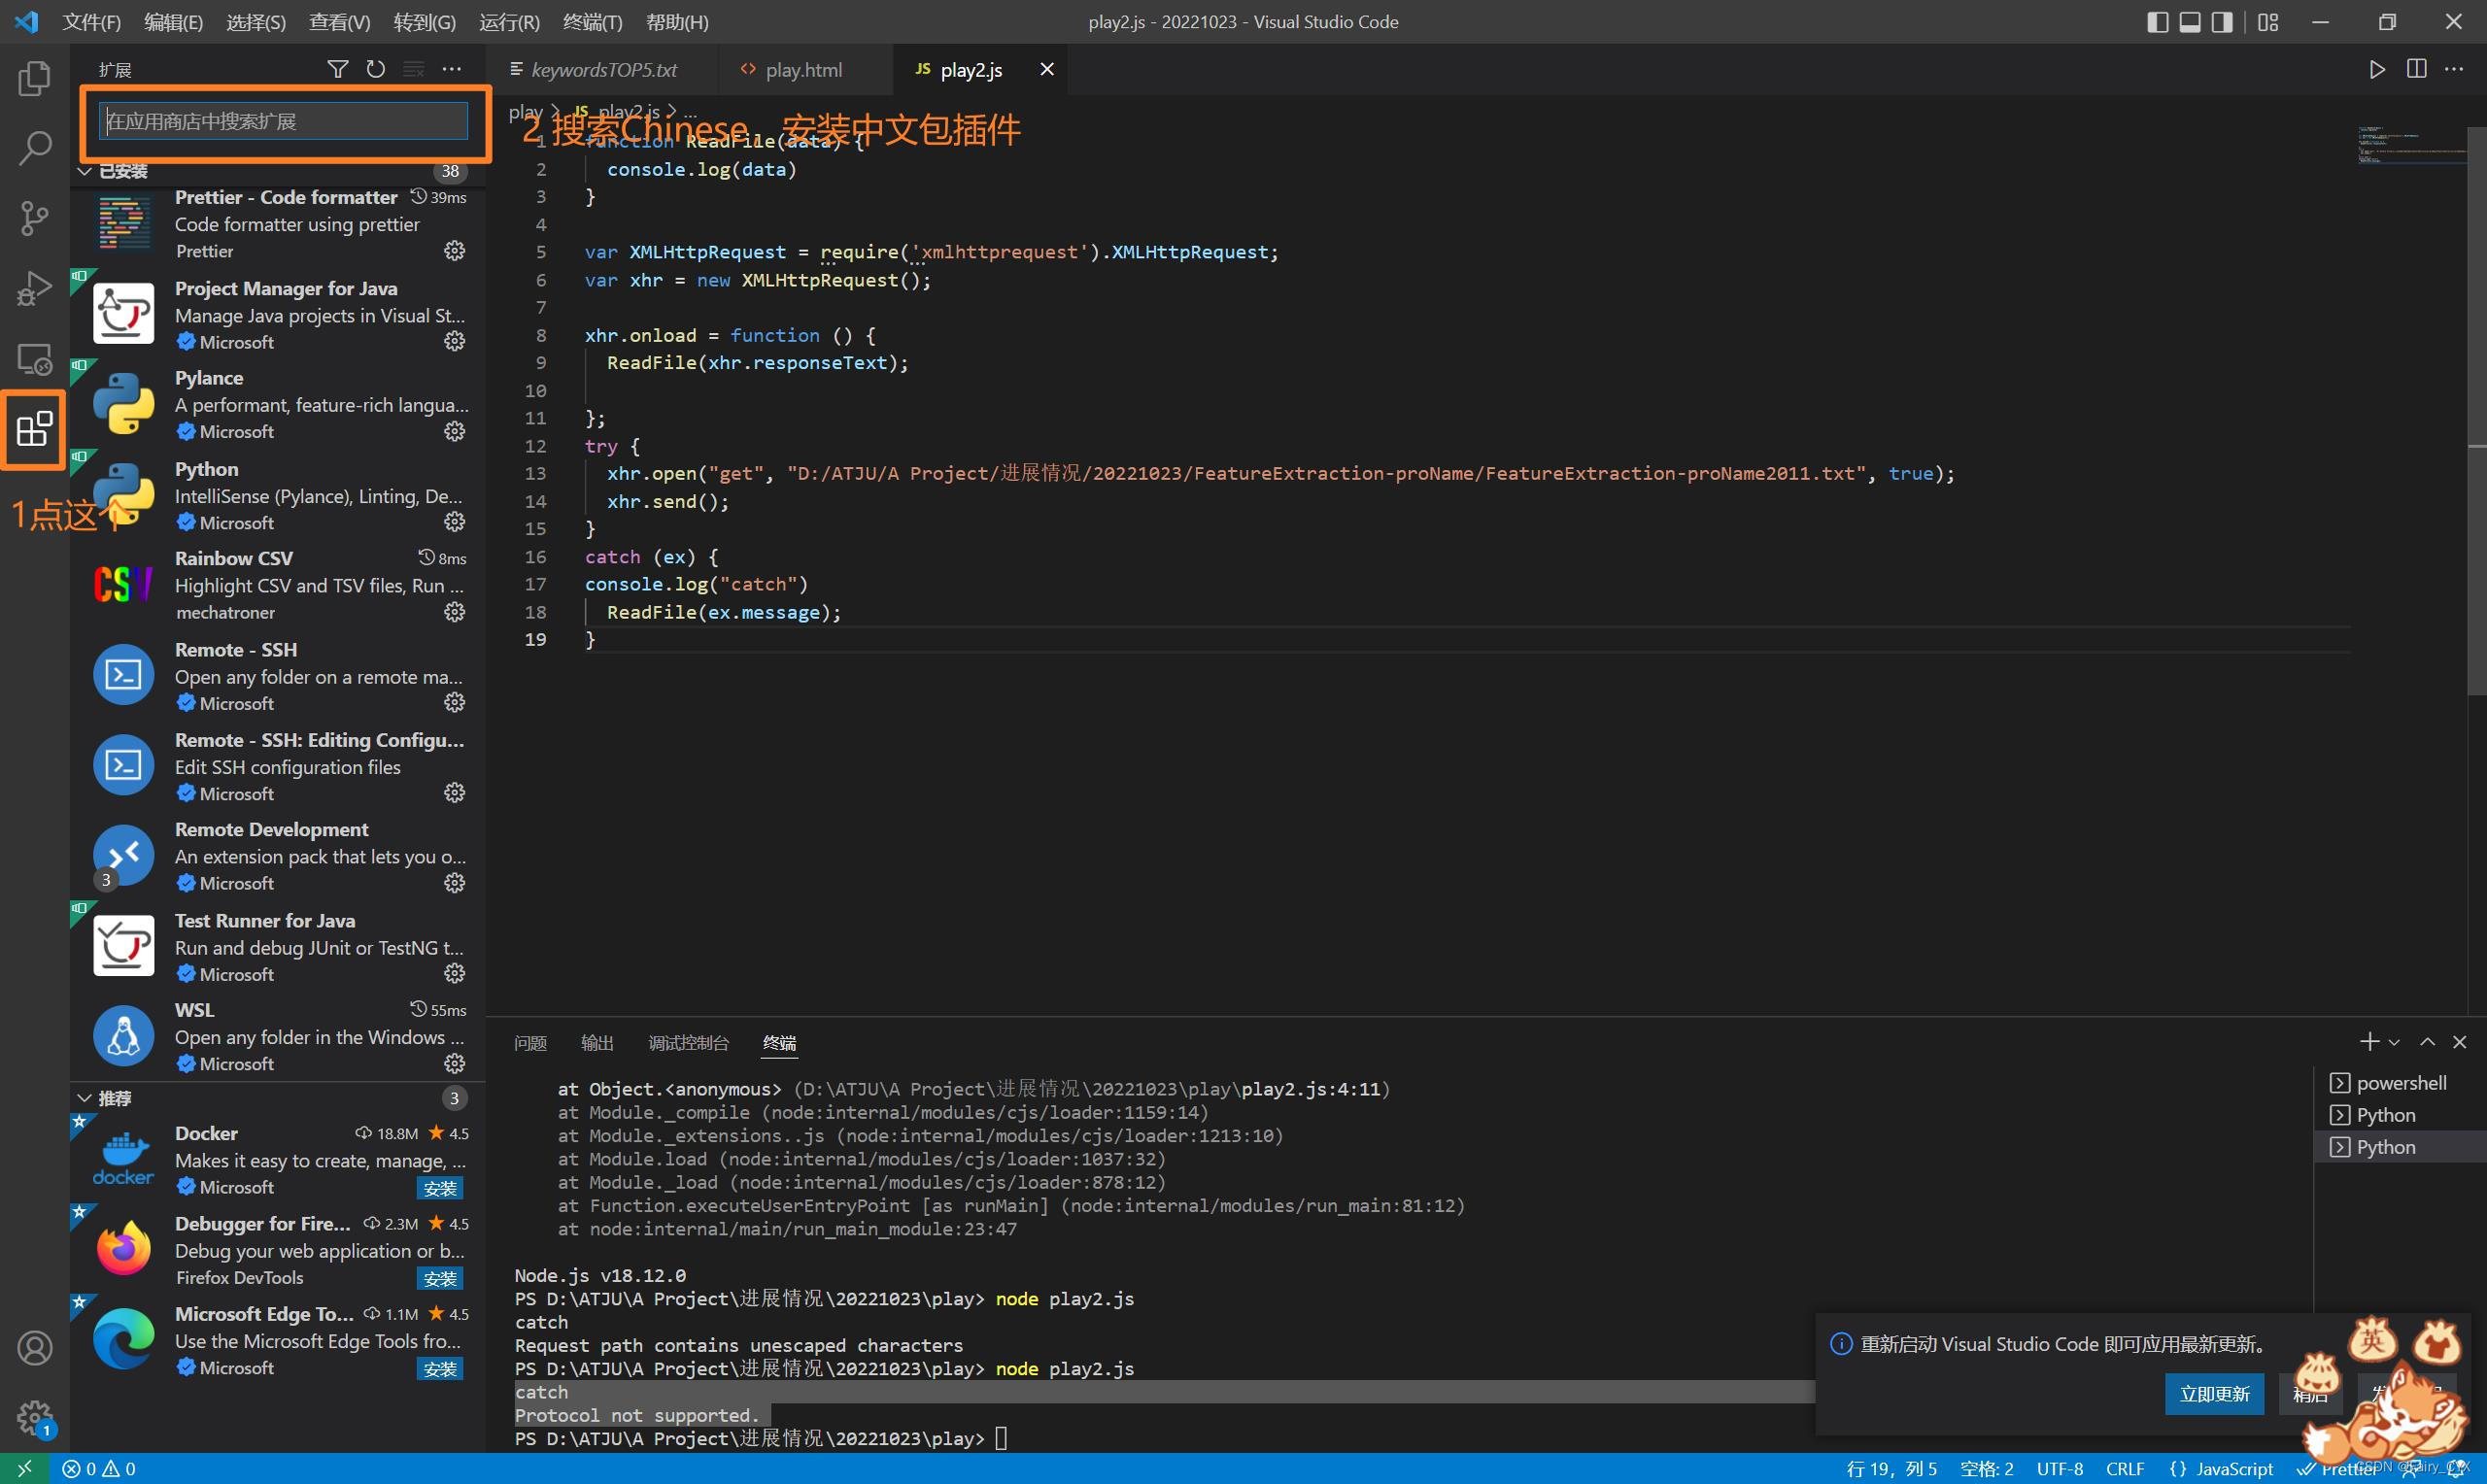Collapse the 推荐 recommended section

click(86, 1098)
